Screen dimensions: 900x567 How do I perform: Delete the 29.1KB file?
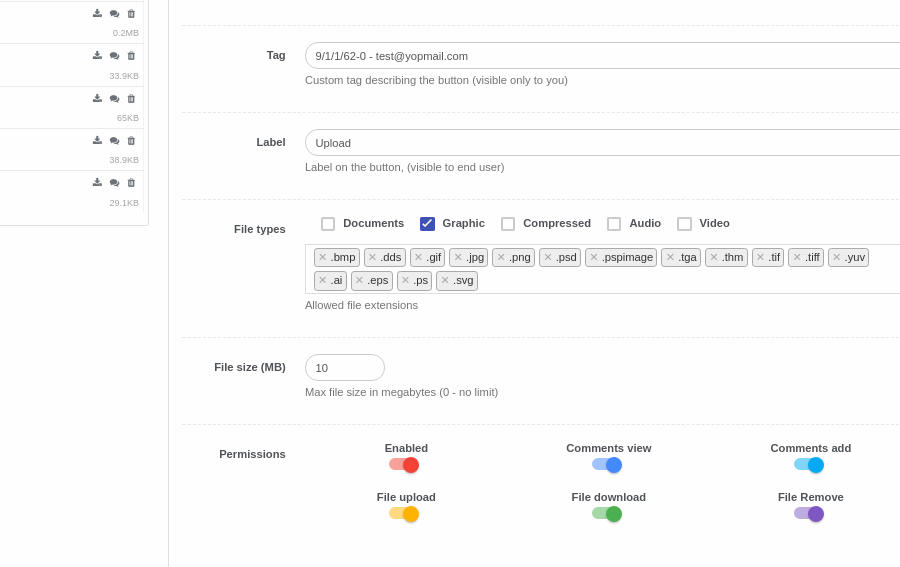[131, 183]
